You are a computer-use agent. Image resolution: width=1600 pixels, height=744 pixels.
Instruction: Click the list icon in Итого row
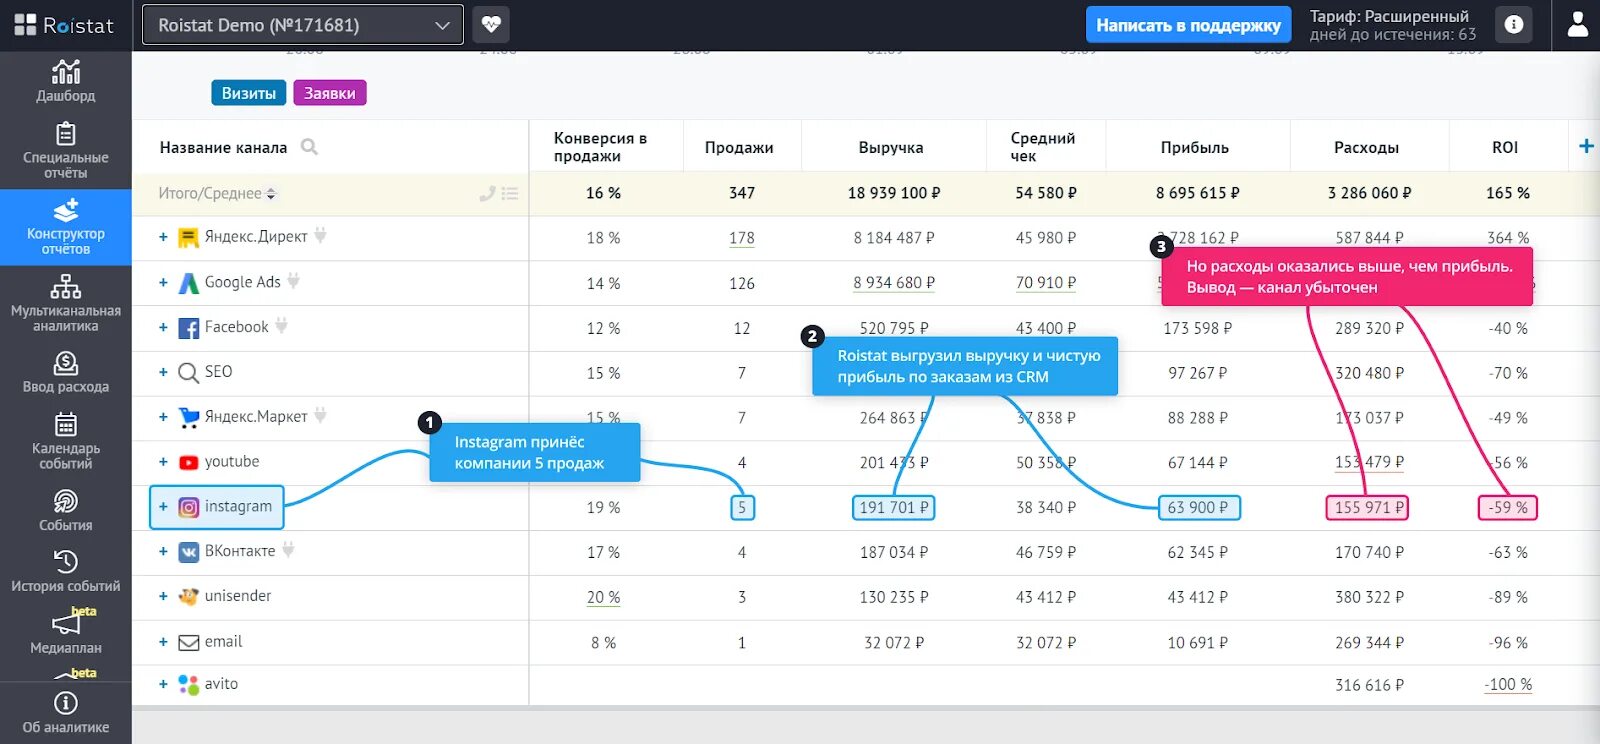tap(510, 194)
